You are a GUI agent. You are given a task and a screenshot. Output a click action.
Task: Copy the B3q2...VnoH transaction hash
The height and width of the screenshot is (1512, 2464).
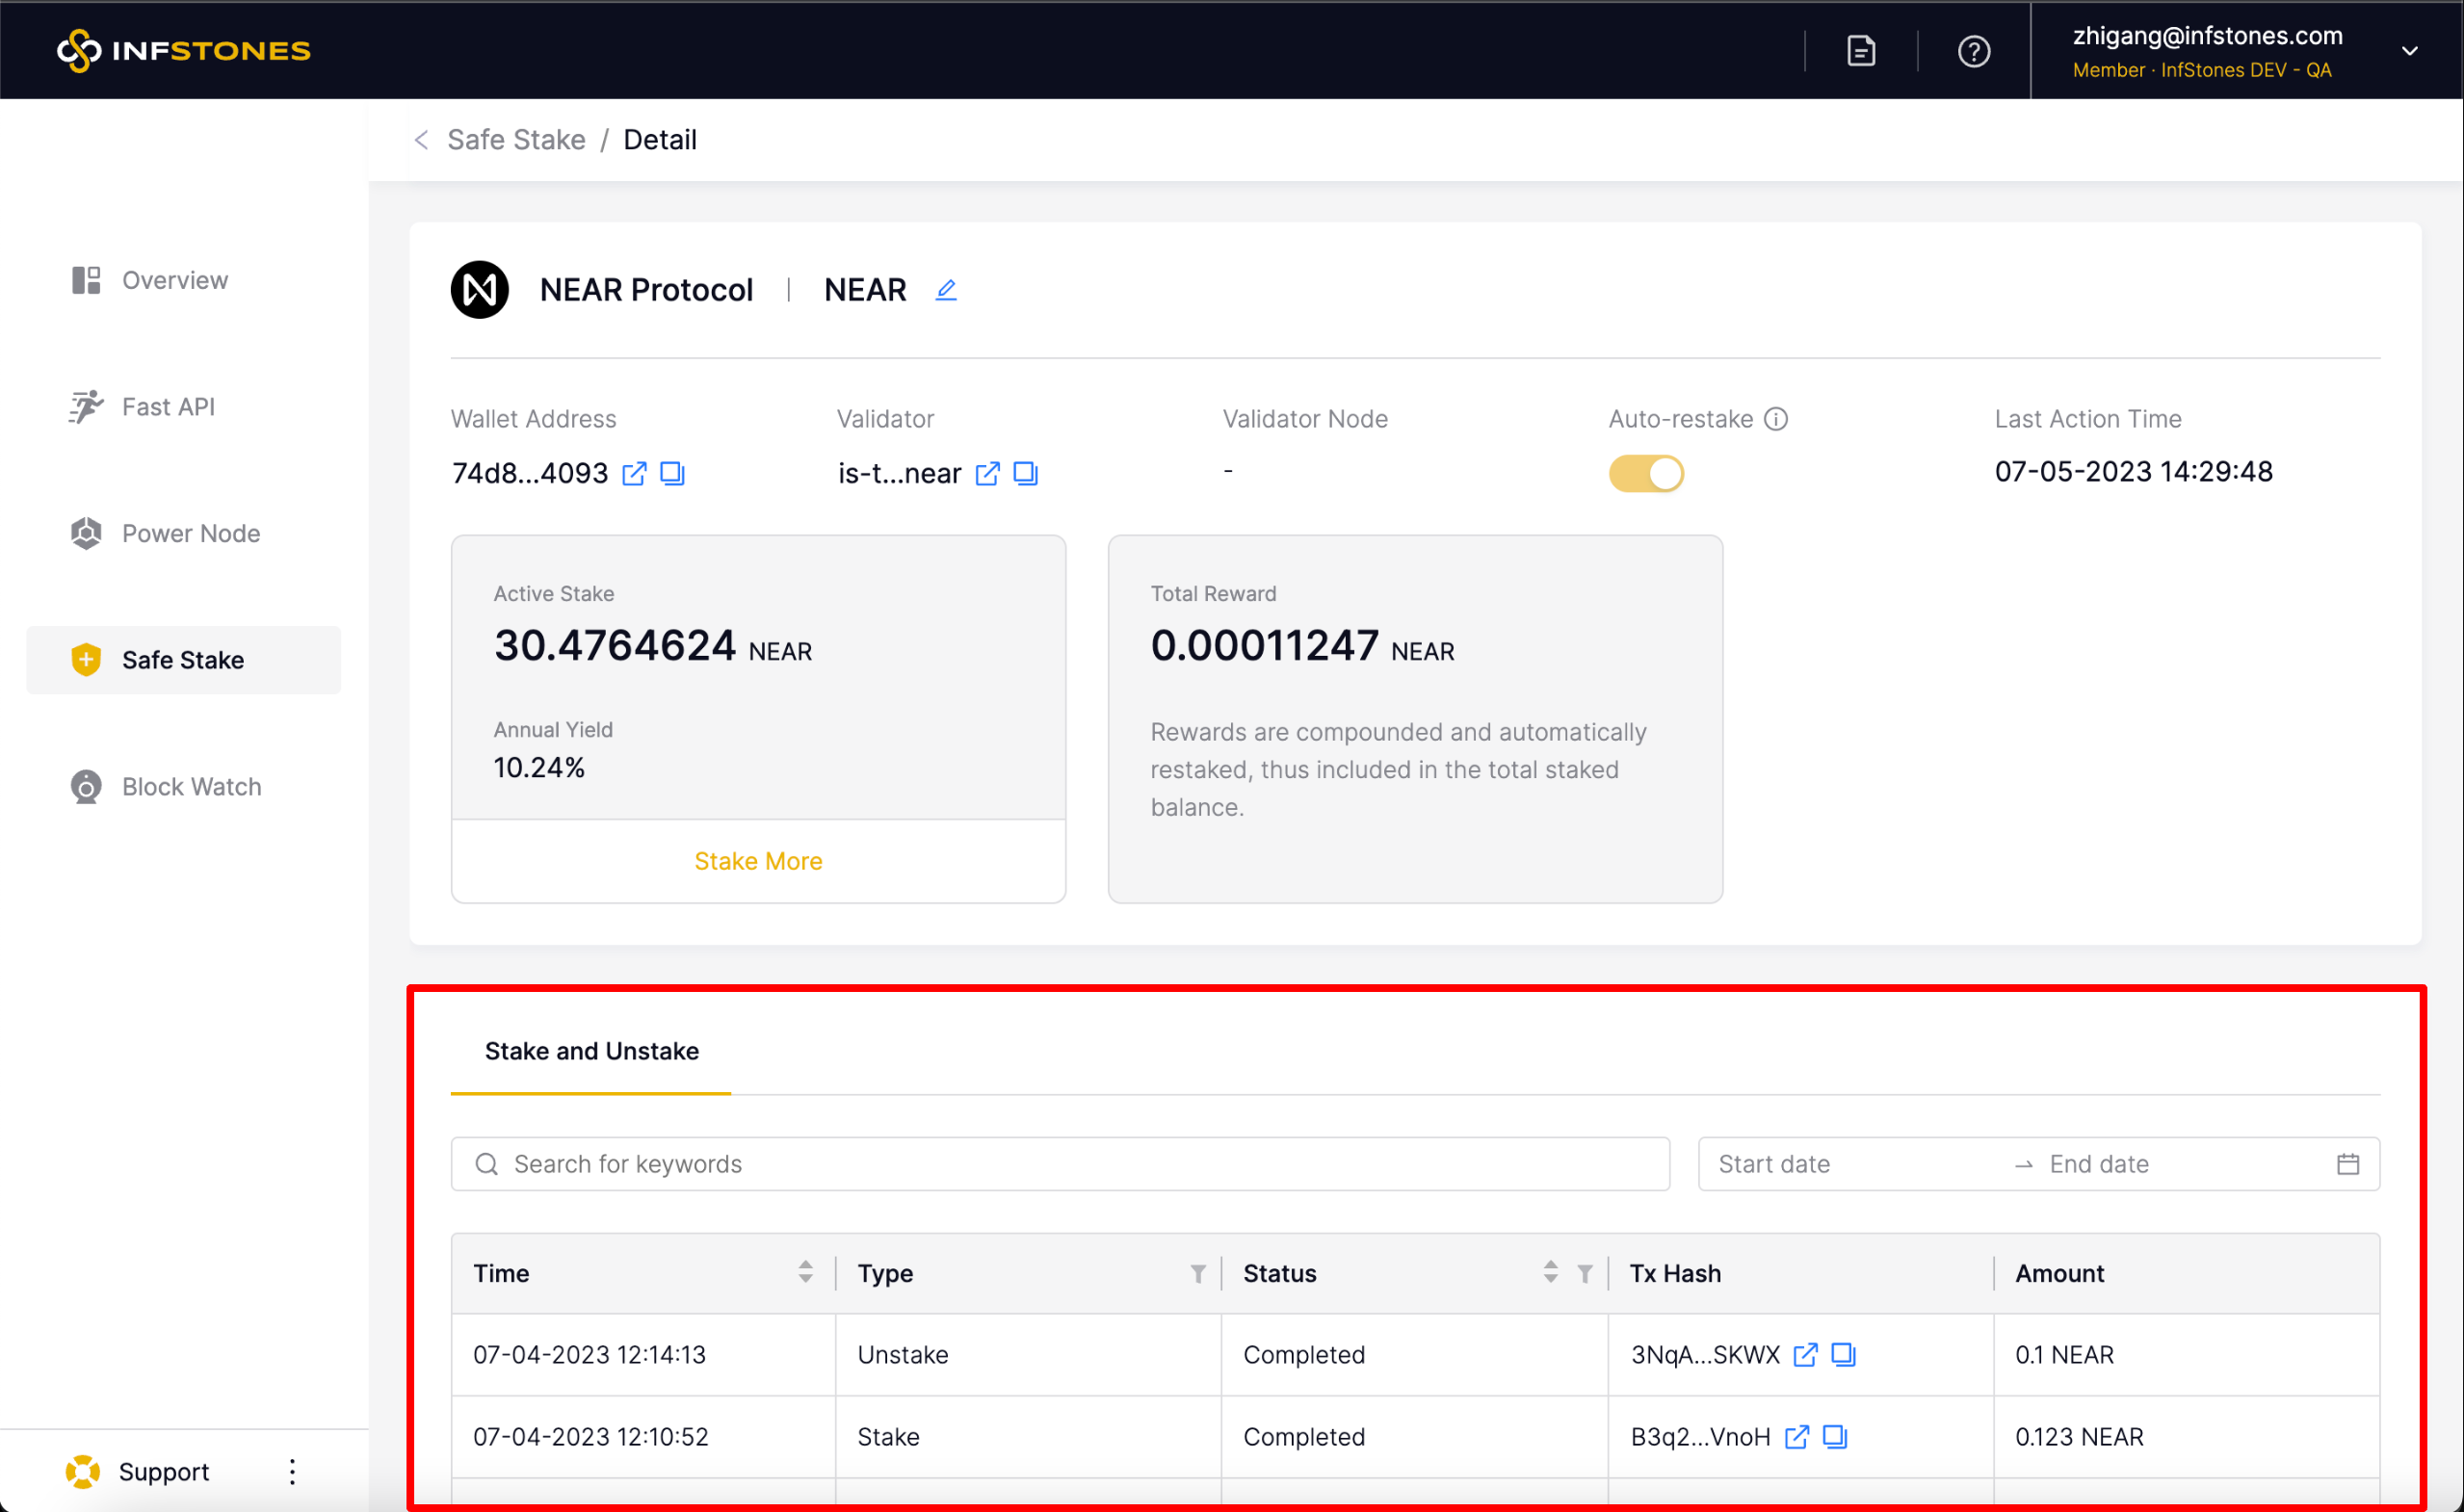1834,1437
